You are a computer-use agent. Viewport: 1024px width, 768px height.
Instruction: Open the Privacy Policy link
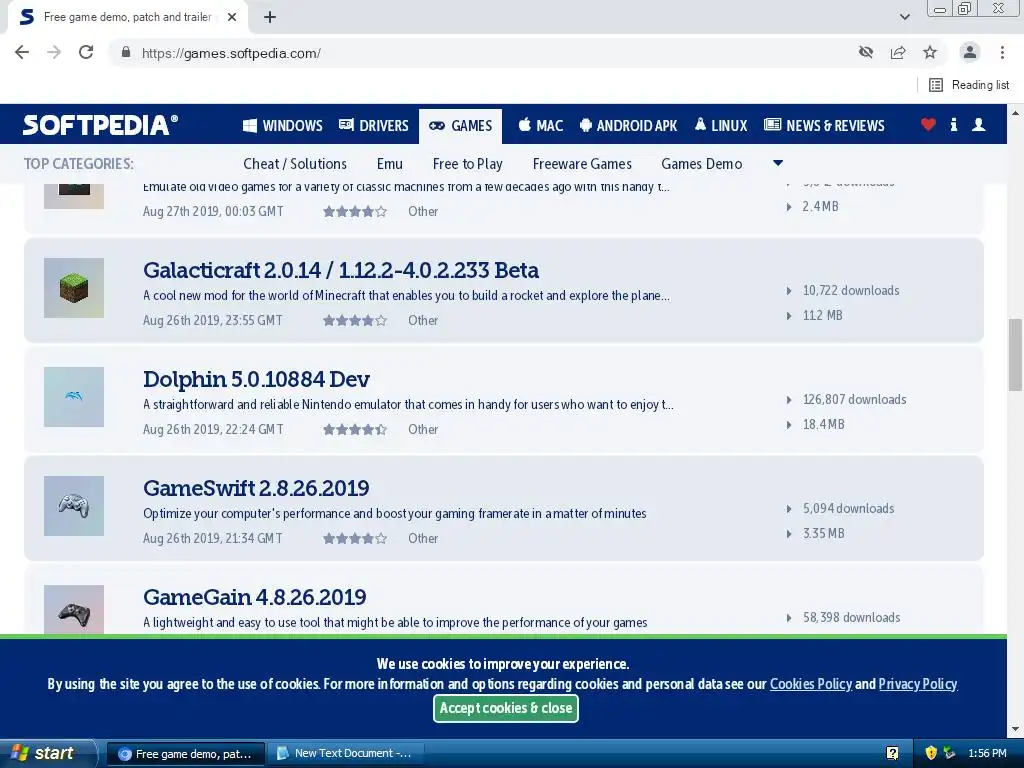(x=918, y=684)
